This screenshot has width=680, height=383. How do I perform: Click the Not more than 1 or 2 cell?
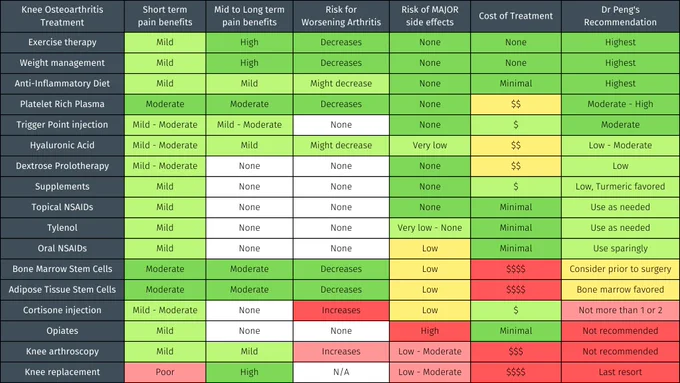click(x=620, y=310)
